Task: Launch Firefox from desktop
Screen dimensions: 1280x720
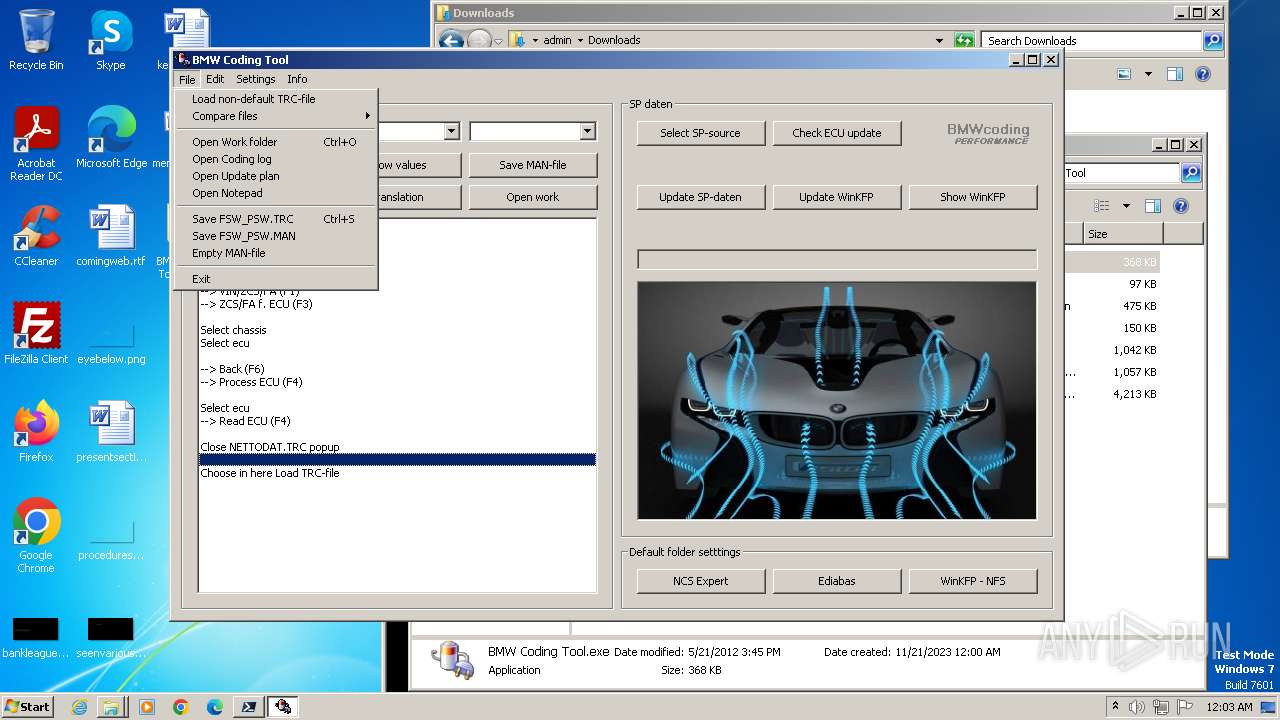Action: [36, 432]
